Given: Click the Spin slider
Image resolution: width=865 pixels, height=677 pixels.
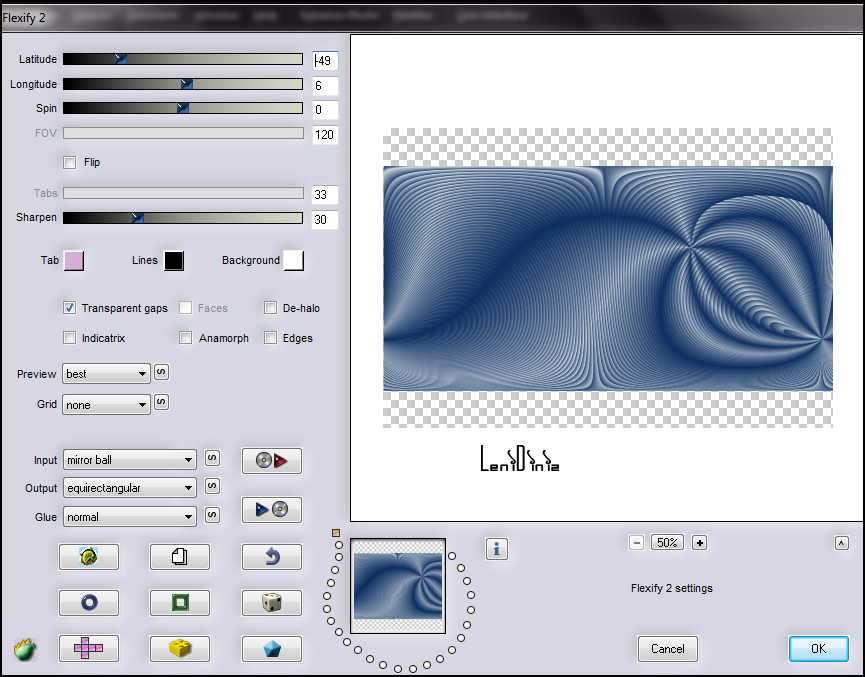Looking at the screenshot, I should (x=183, y=108).
